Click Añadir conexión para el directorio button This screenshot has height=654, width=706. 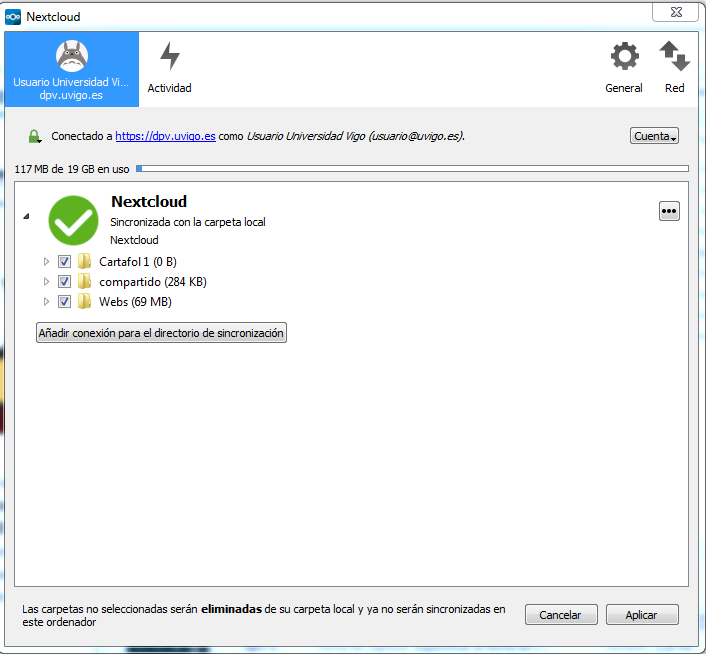[161, 333]
